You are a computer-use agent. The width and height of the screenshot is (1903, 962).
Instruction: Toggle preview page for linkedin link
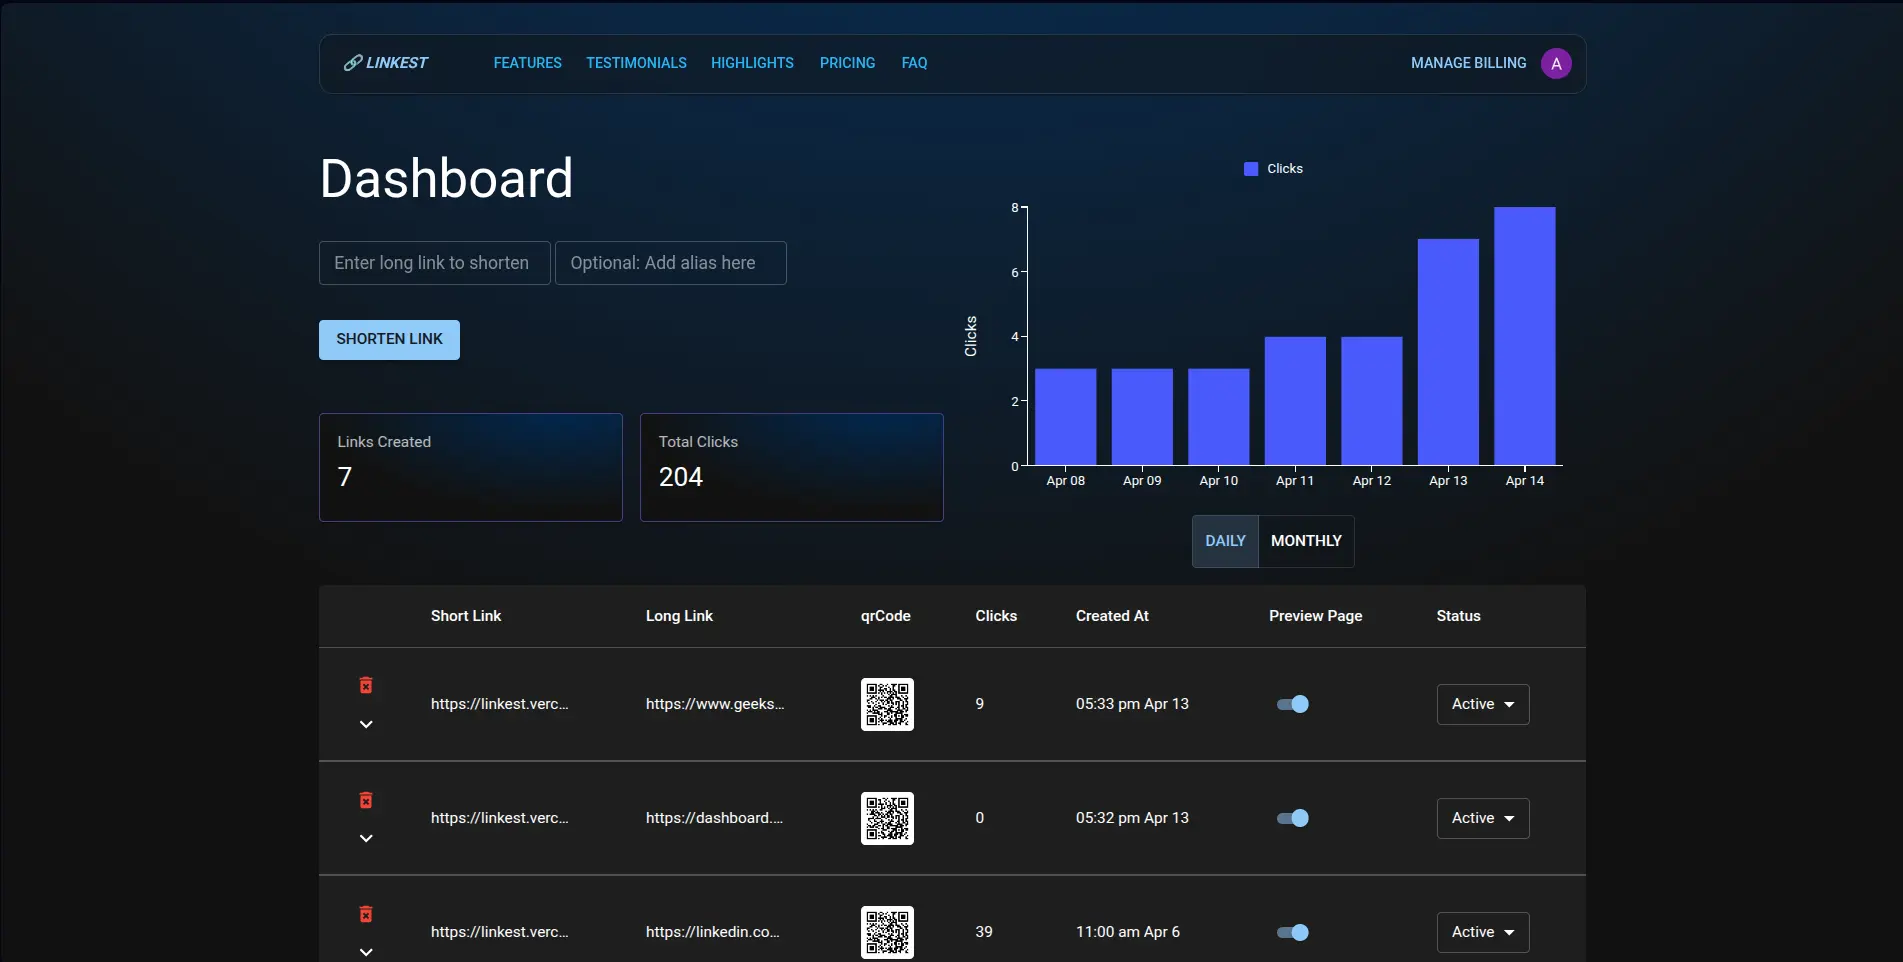pos(1292,932)
